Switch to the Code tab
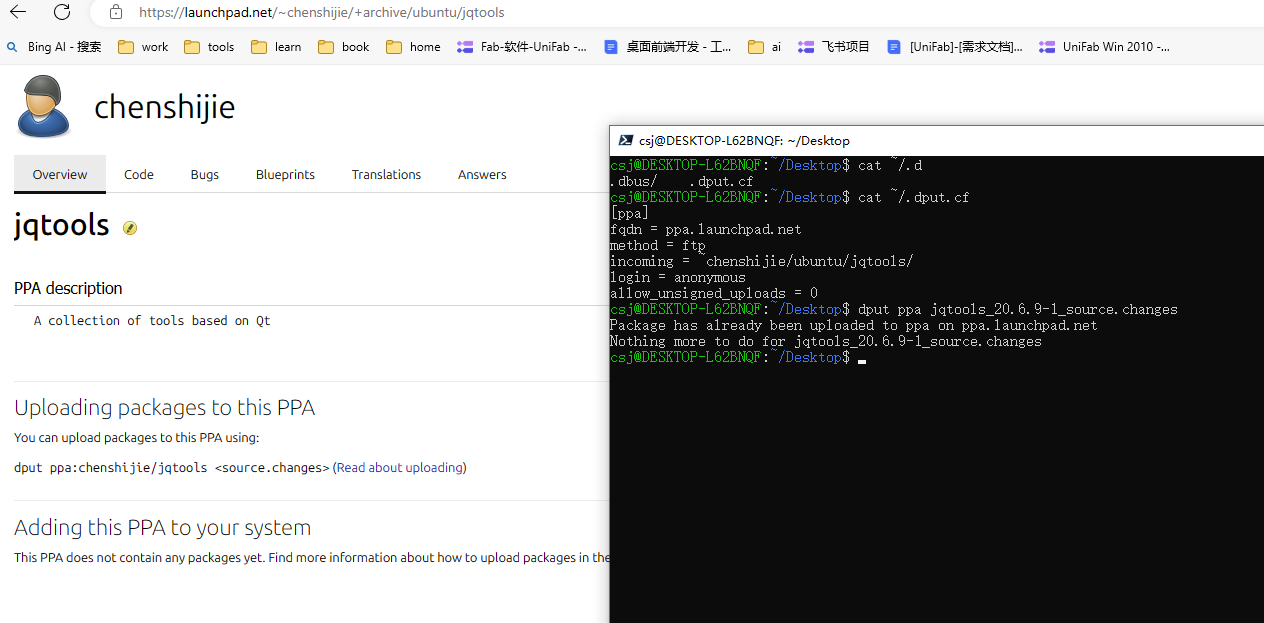 [139, 174]
